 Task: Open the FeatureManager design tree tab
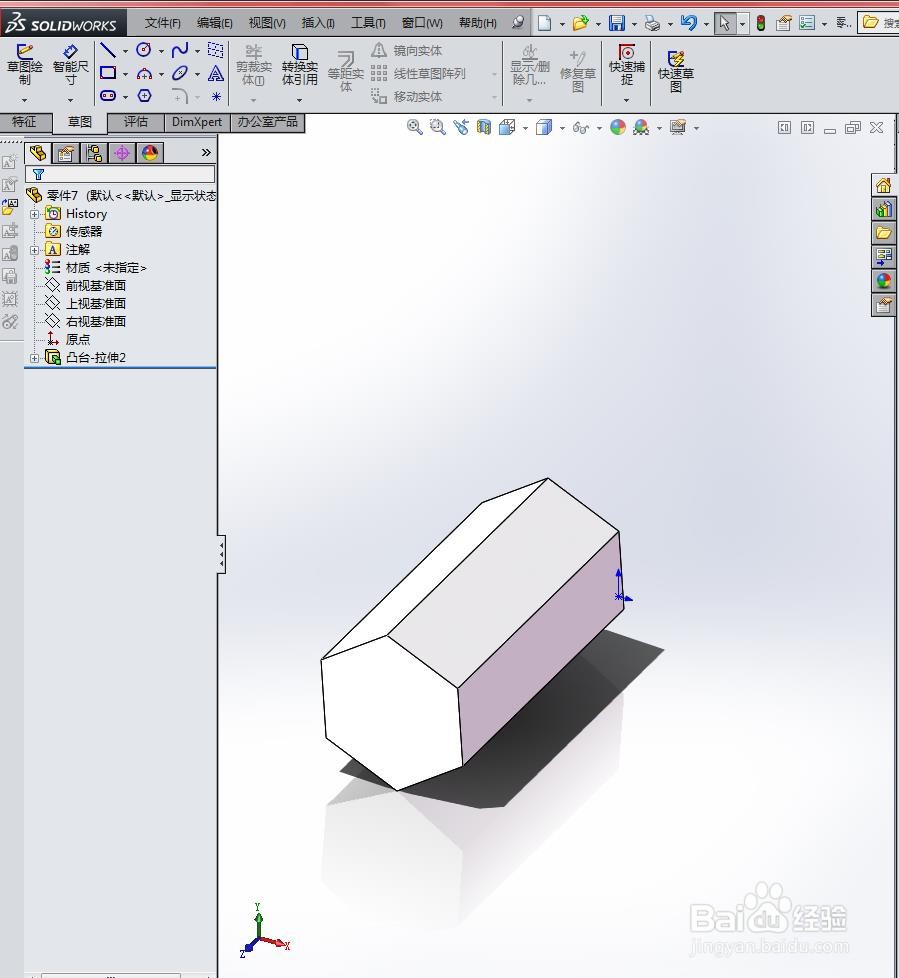[37, 153]
